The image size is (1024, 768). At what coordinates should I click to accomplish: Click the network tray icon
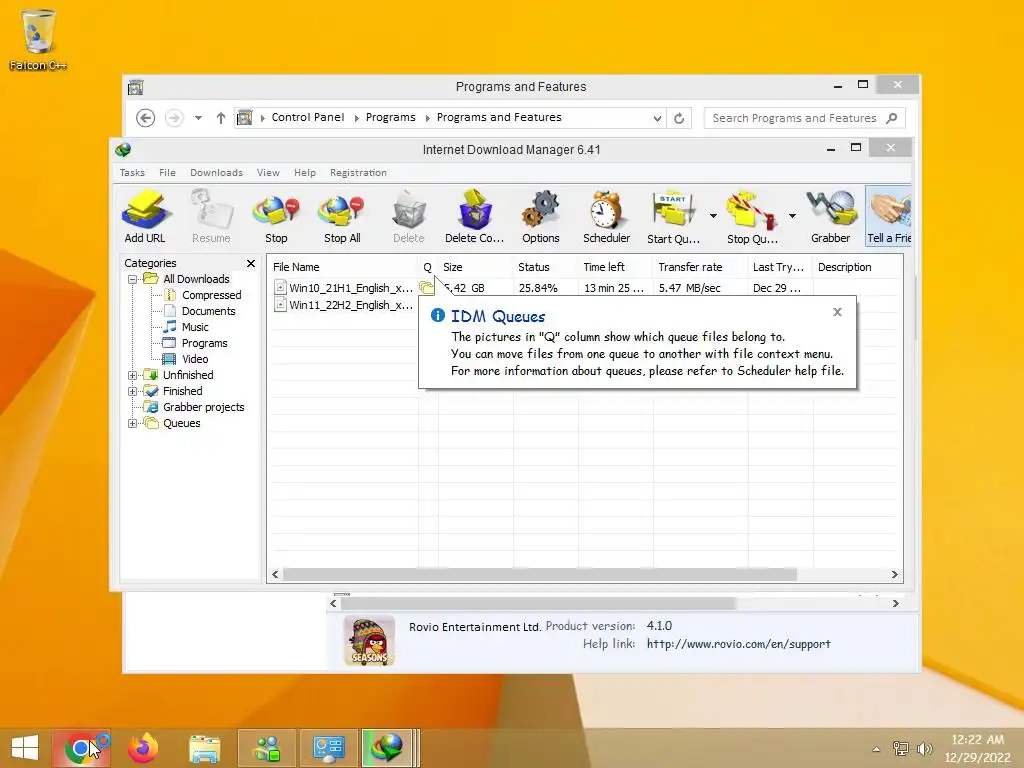(x=901, y=749)
